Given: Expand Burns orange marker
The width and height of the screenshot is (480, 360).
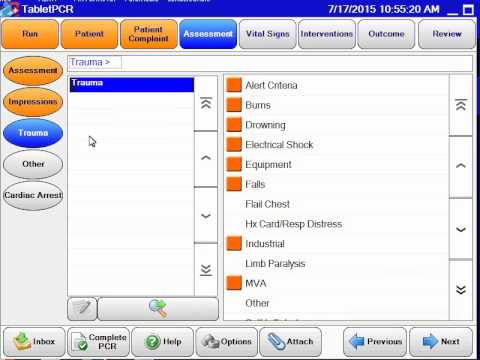Looking at the screenshot, I should tap(234, 105).
